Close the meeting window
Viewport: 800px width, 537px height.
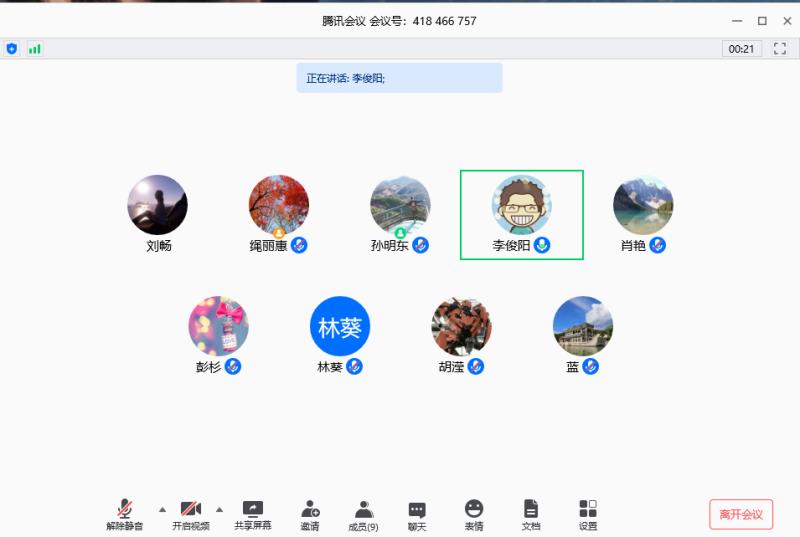(787, 21)
